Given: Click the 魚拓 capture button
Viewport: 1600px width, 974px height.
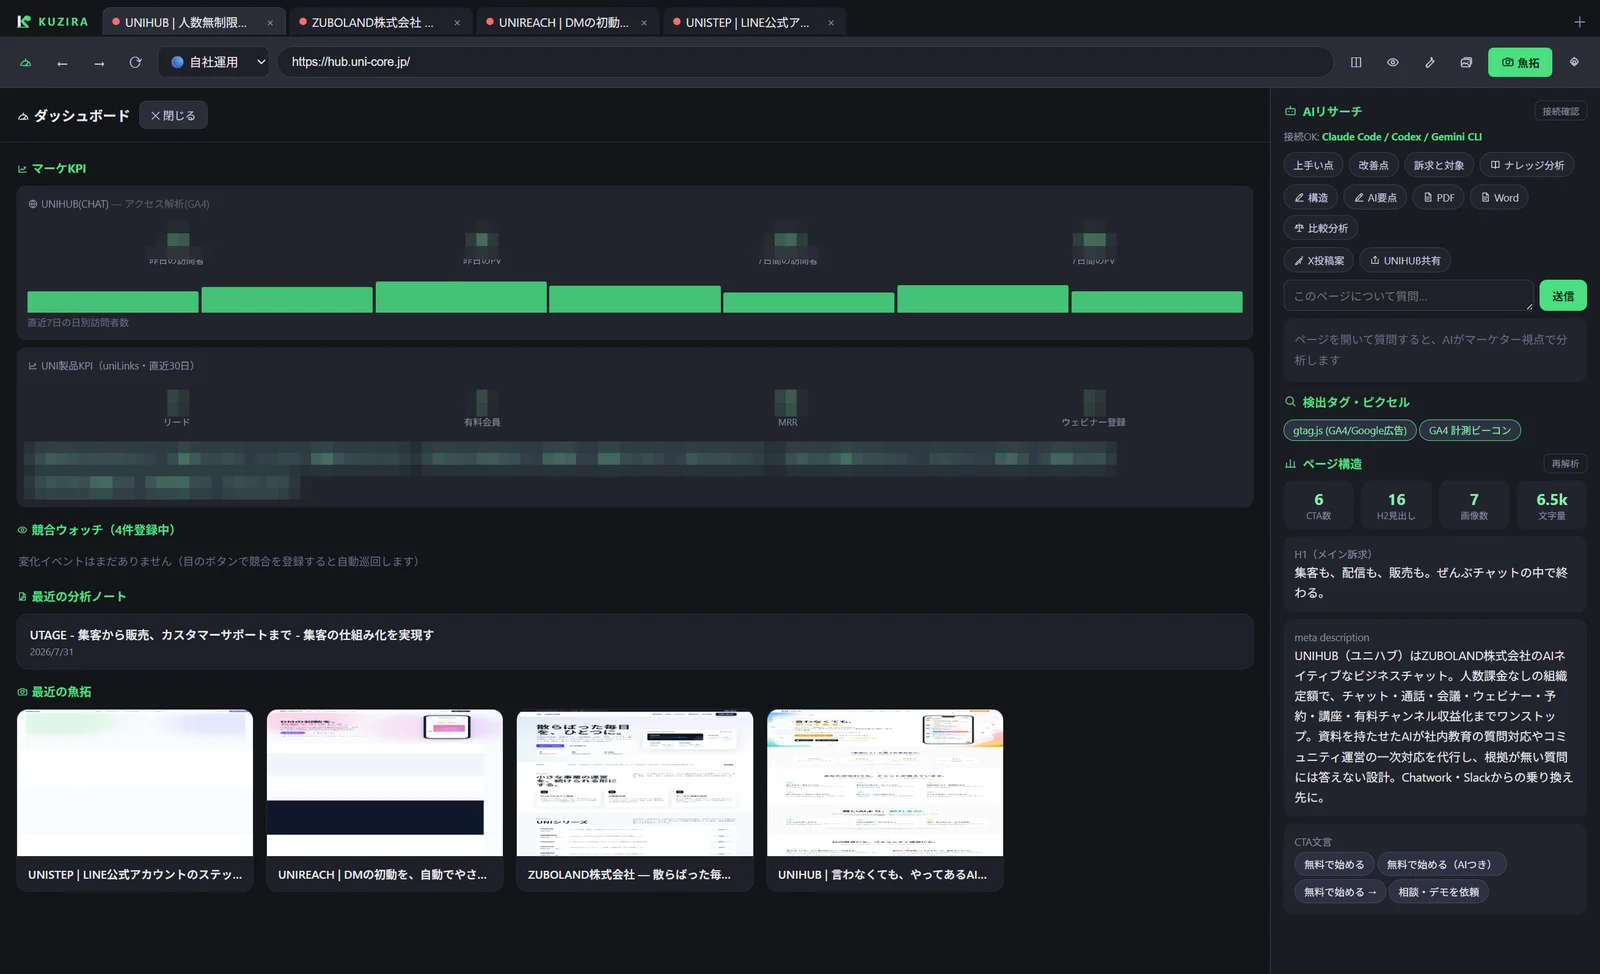Looking at the screenshot, I should point(1520,62).
